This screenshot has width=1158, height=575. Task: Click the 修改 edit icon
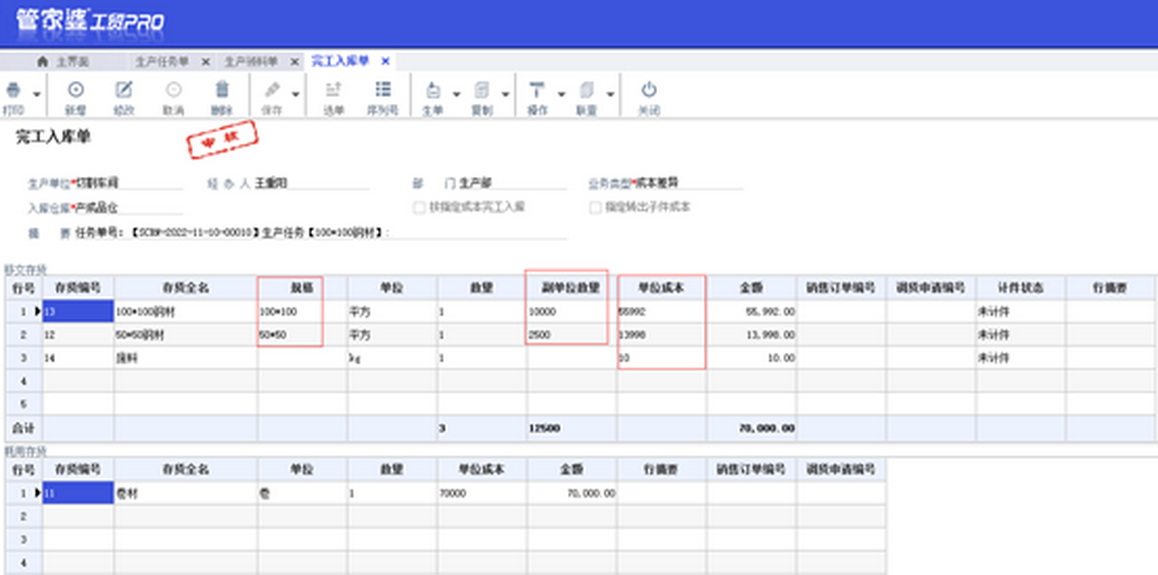(124, 90)
